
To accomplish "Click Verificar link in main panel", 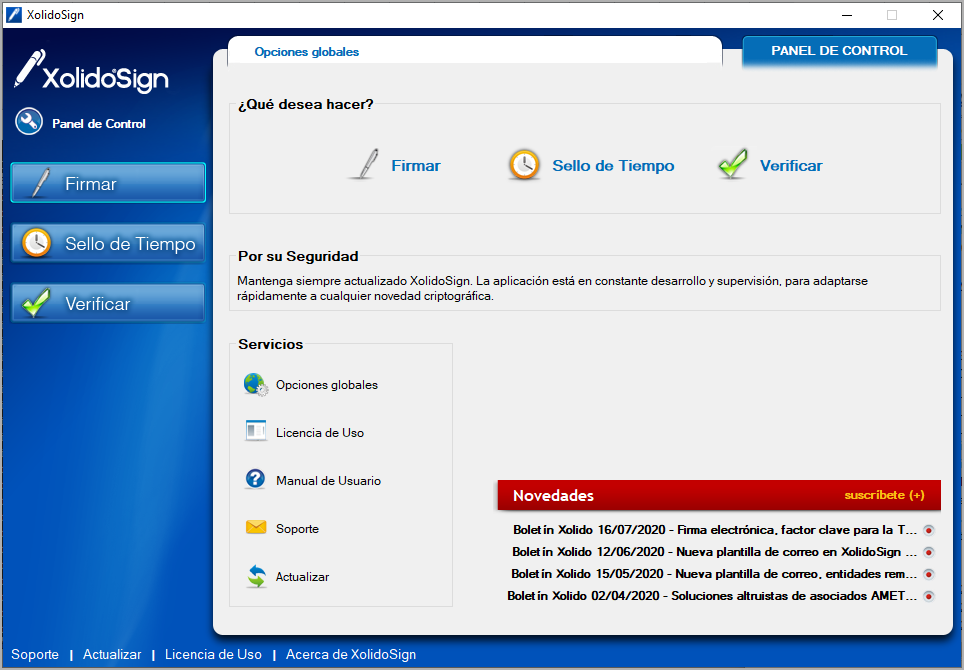I will (791, 166).
